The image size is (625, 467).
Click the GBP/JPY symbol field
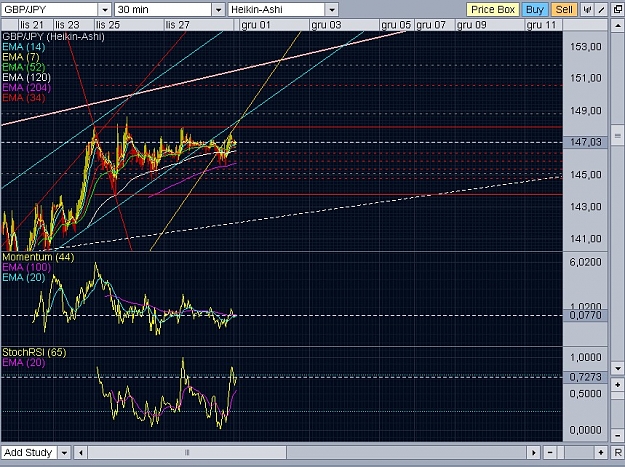pyautogui.click(x=49, y=10)
